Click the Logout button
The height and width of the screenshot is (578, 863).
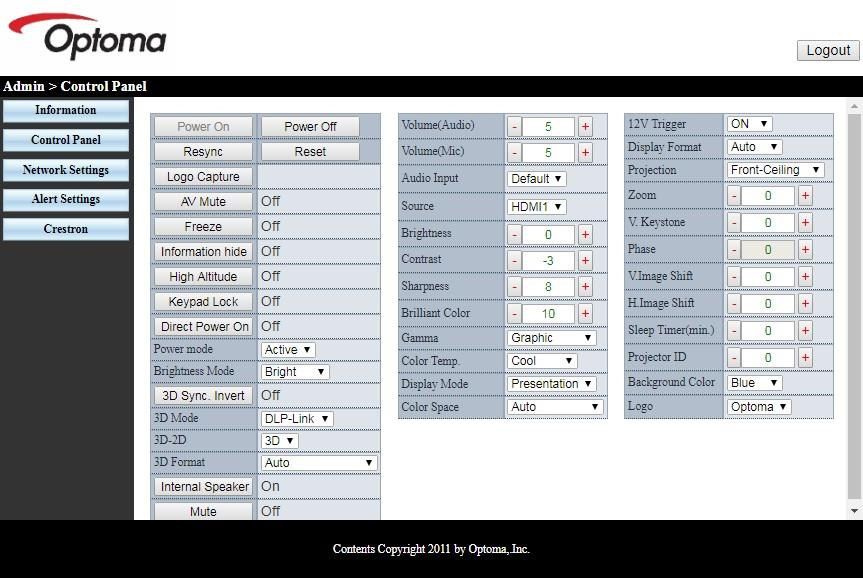(828, 50)
